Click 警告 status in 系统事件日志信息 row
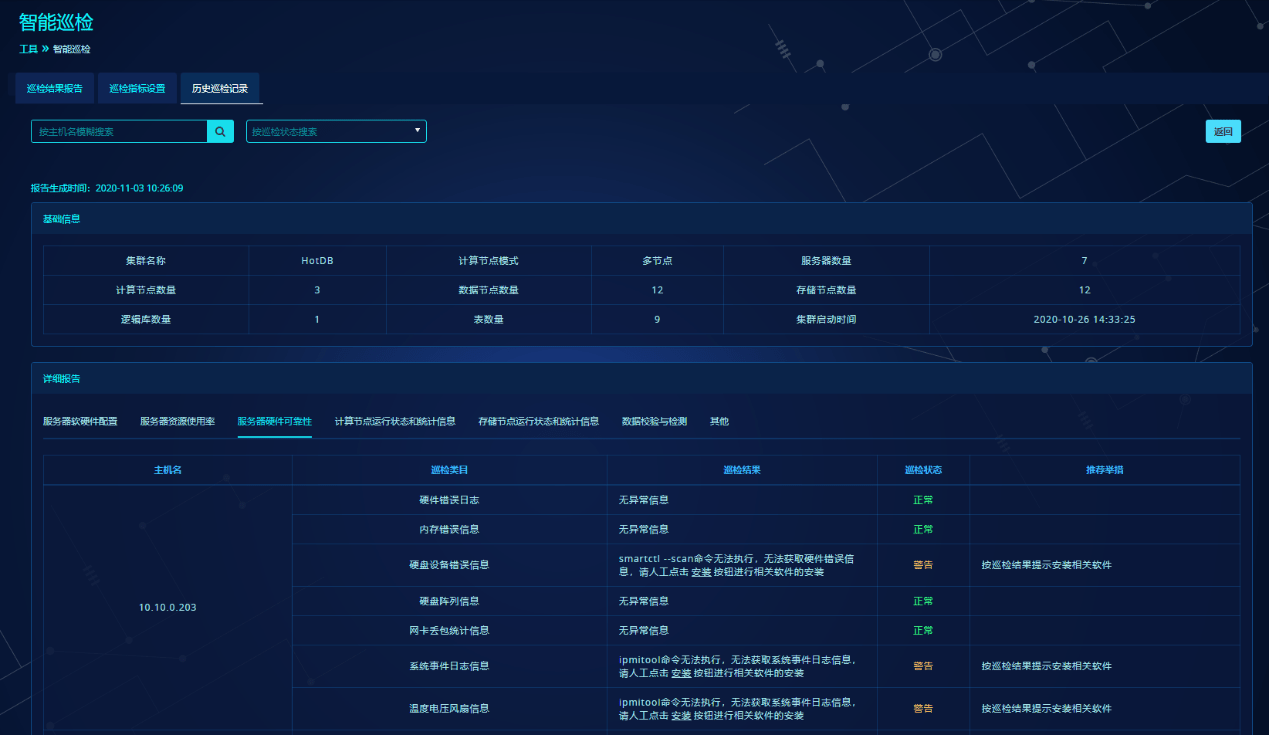 (x=923, y=666)
